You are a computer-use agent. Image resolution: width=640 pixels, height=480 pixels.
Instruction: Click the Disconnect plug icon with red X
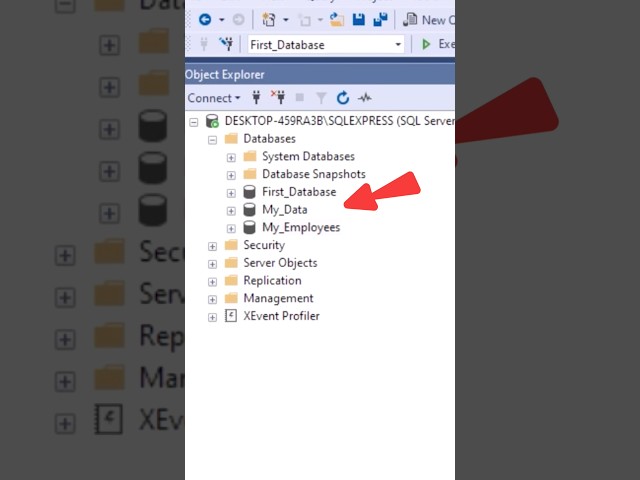[x=278, y=97]
